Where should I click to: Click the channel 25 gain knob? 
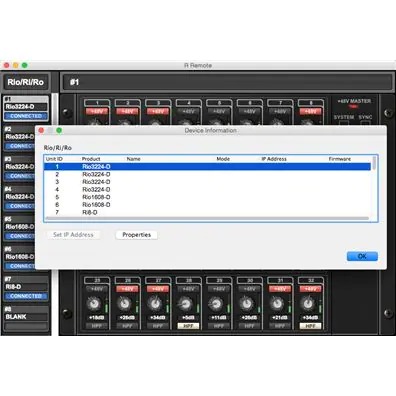(x=94, y=304)
